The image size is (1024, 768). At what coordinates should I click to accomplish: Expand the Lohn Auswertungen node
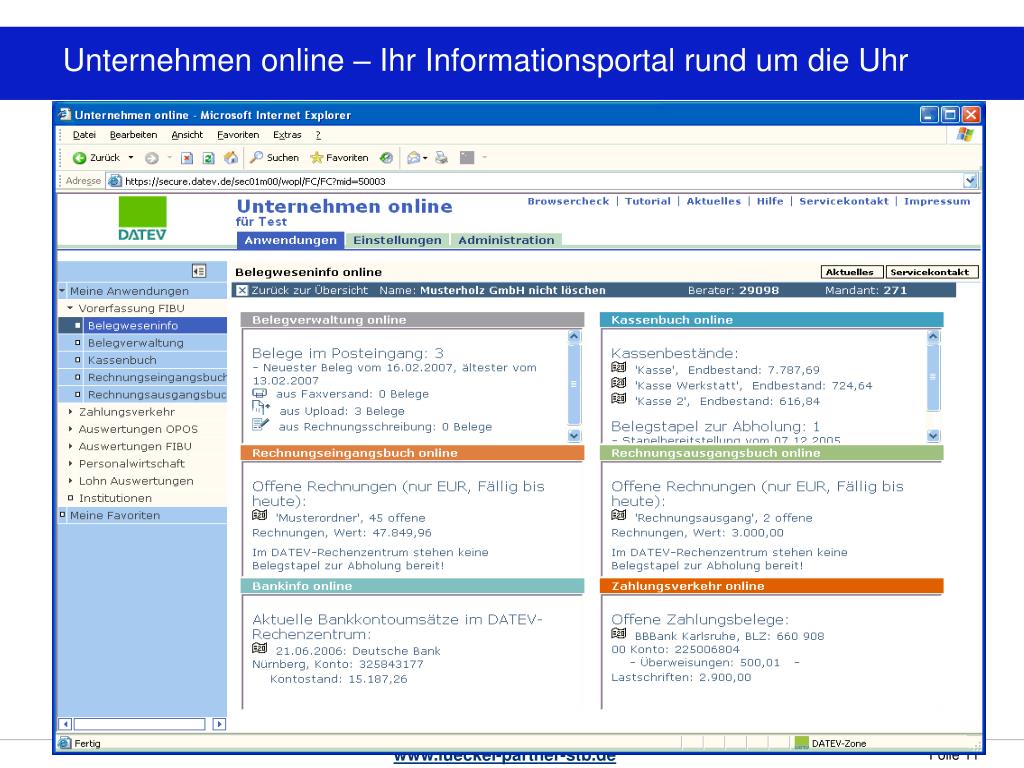(71, 481)
